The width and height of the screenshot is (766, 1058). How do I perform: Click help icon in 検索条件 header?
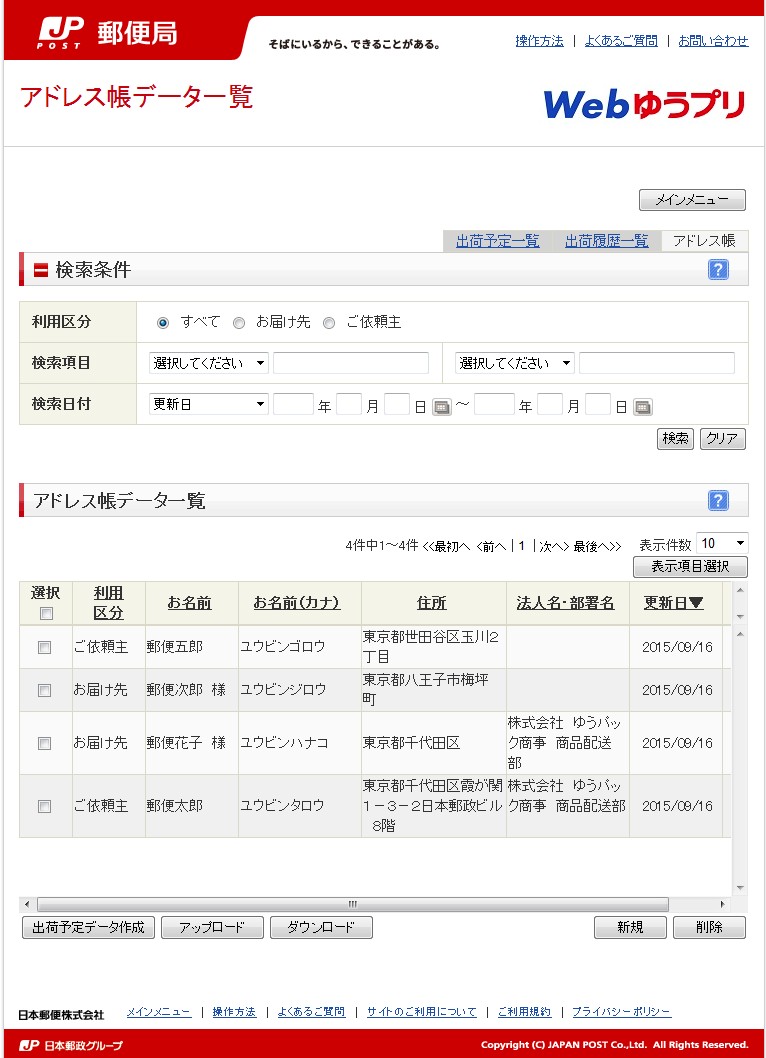point(718,270)
